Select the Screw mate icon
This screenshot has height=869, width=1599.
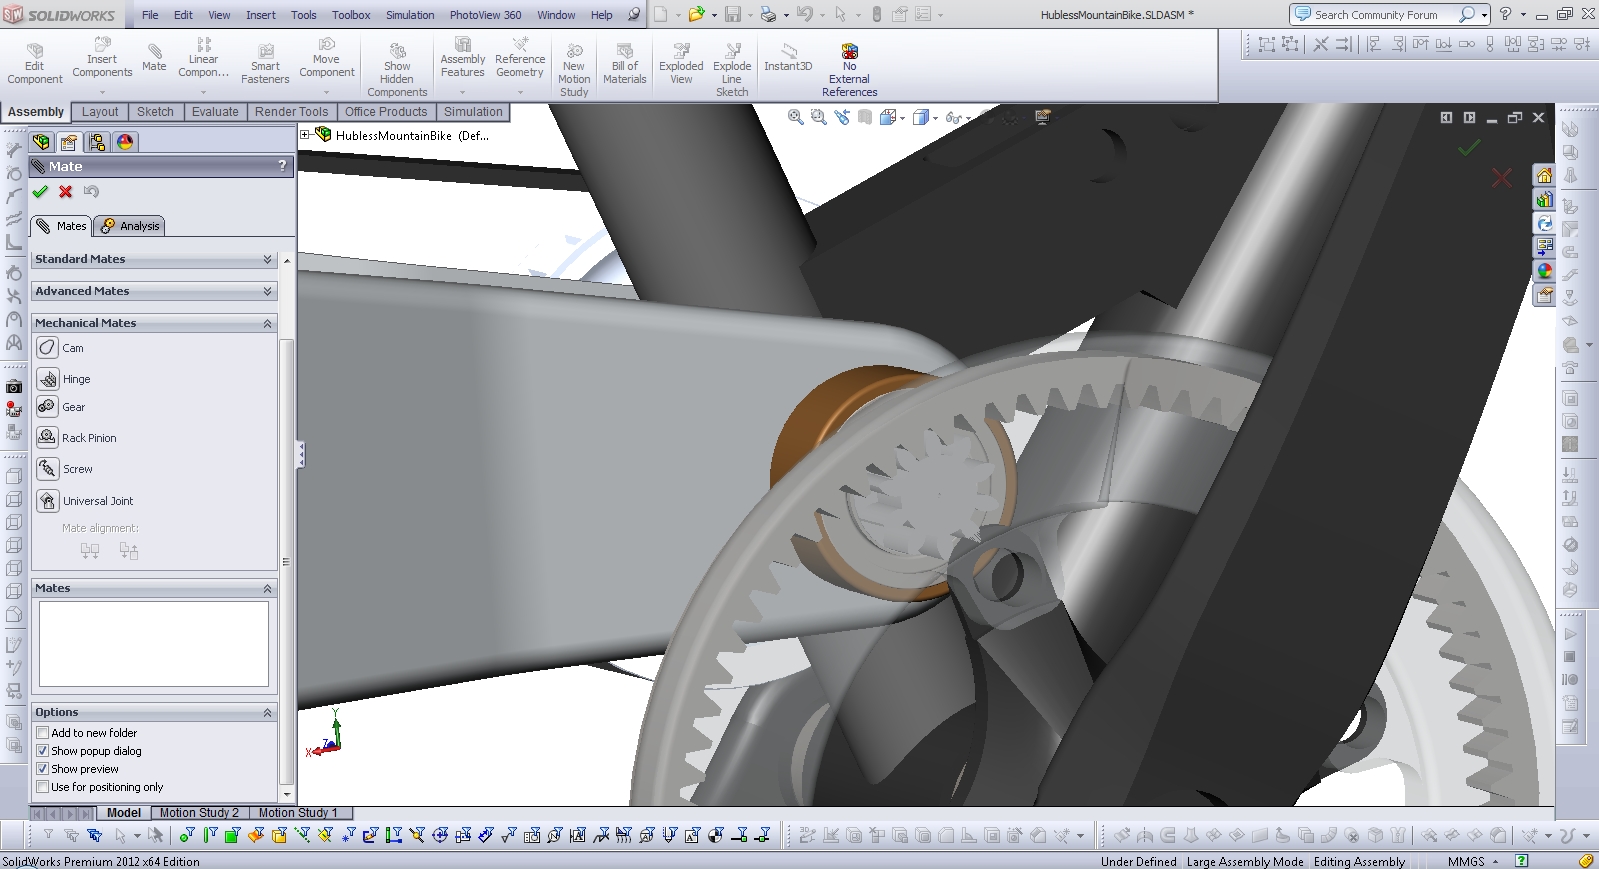click(47, 469)
